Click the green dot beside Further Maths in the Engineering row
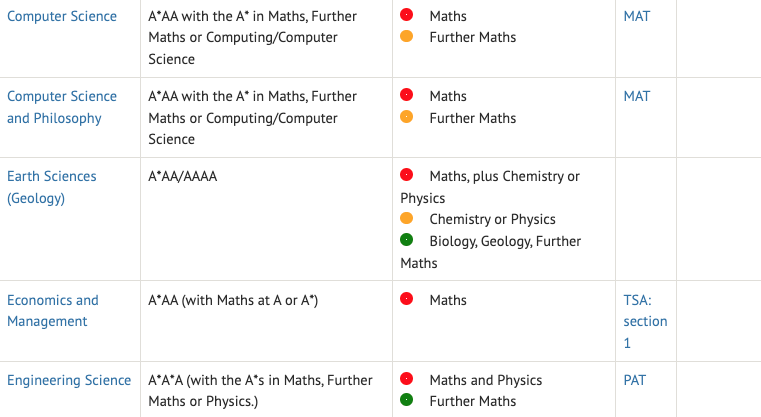Image resolution: width=761 pixels, height=417 pixels. pos(406,400)
